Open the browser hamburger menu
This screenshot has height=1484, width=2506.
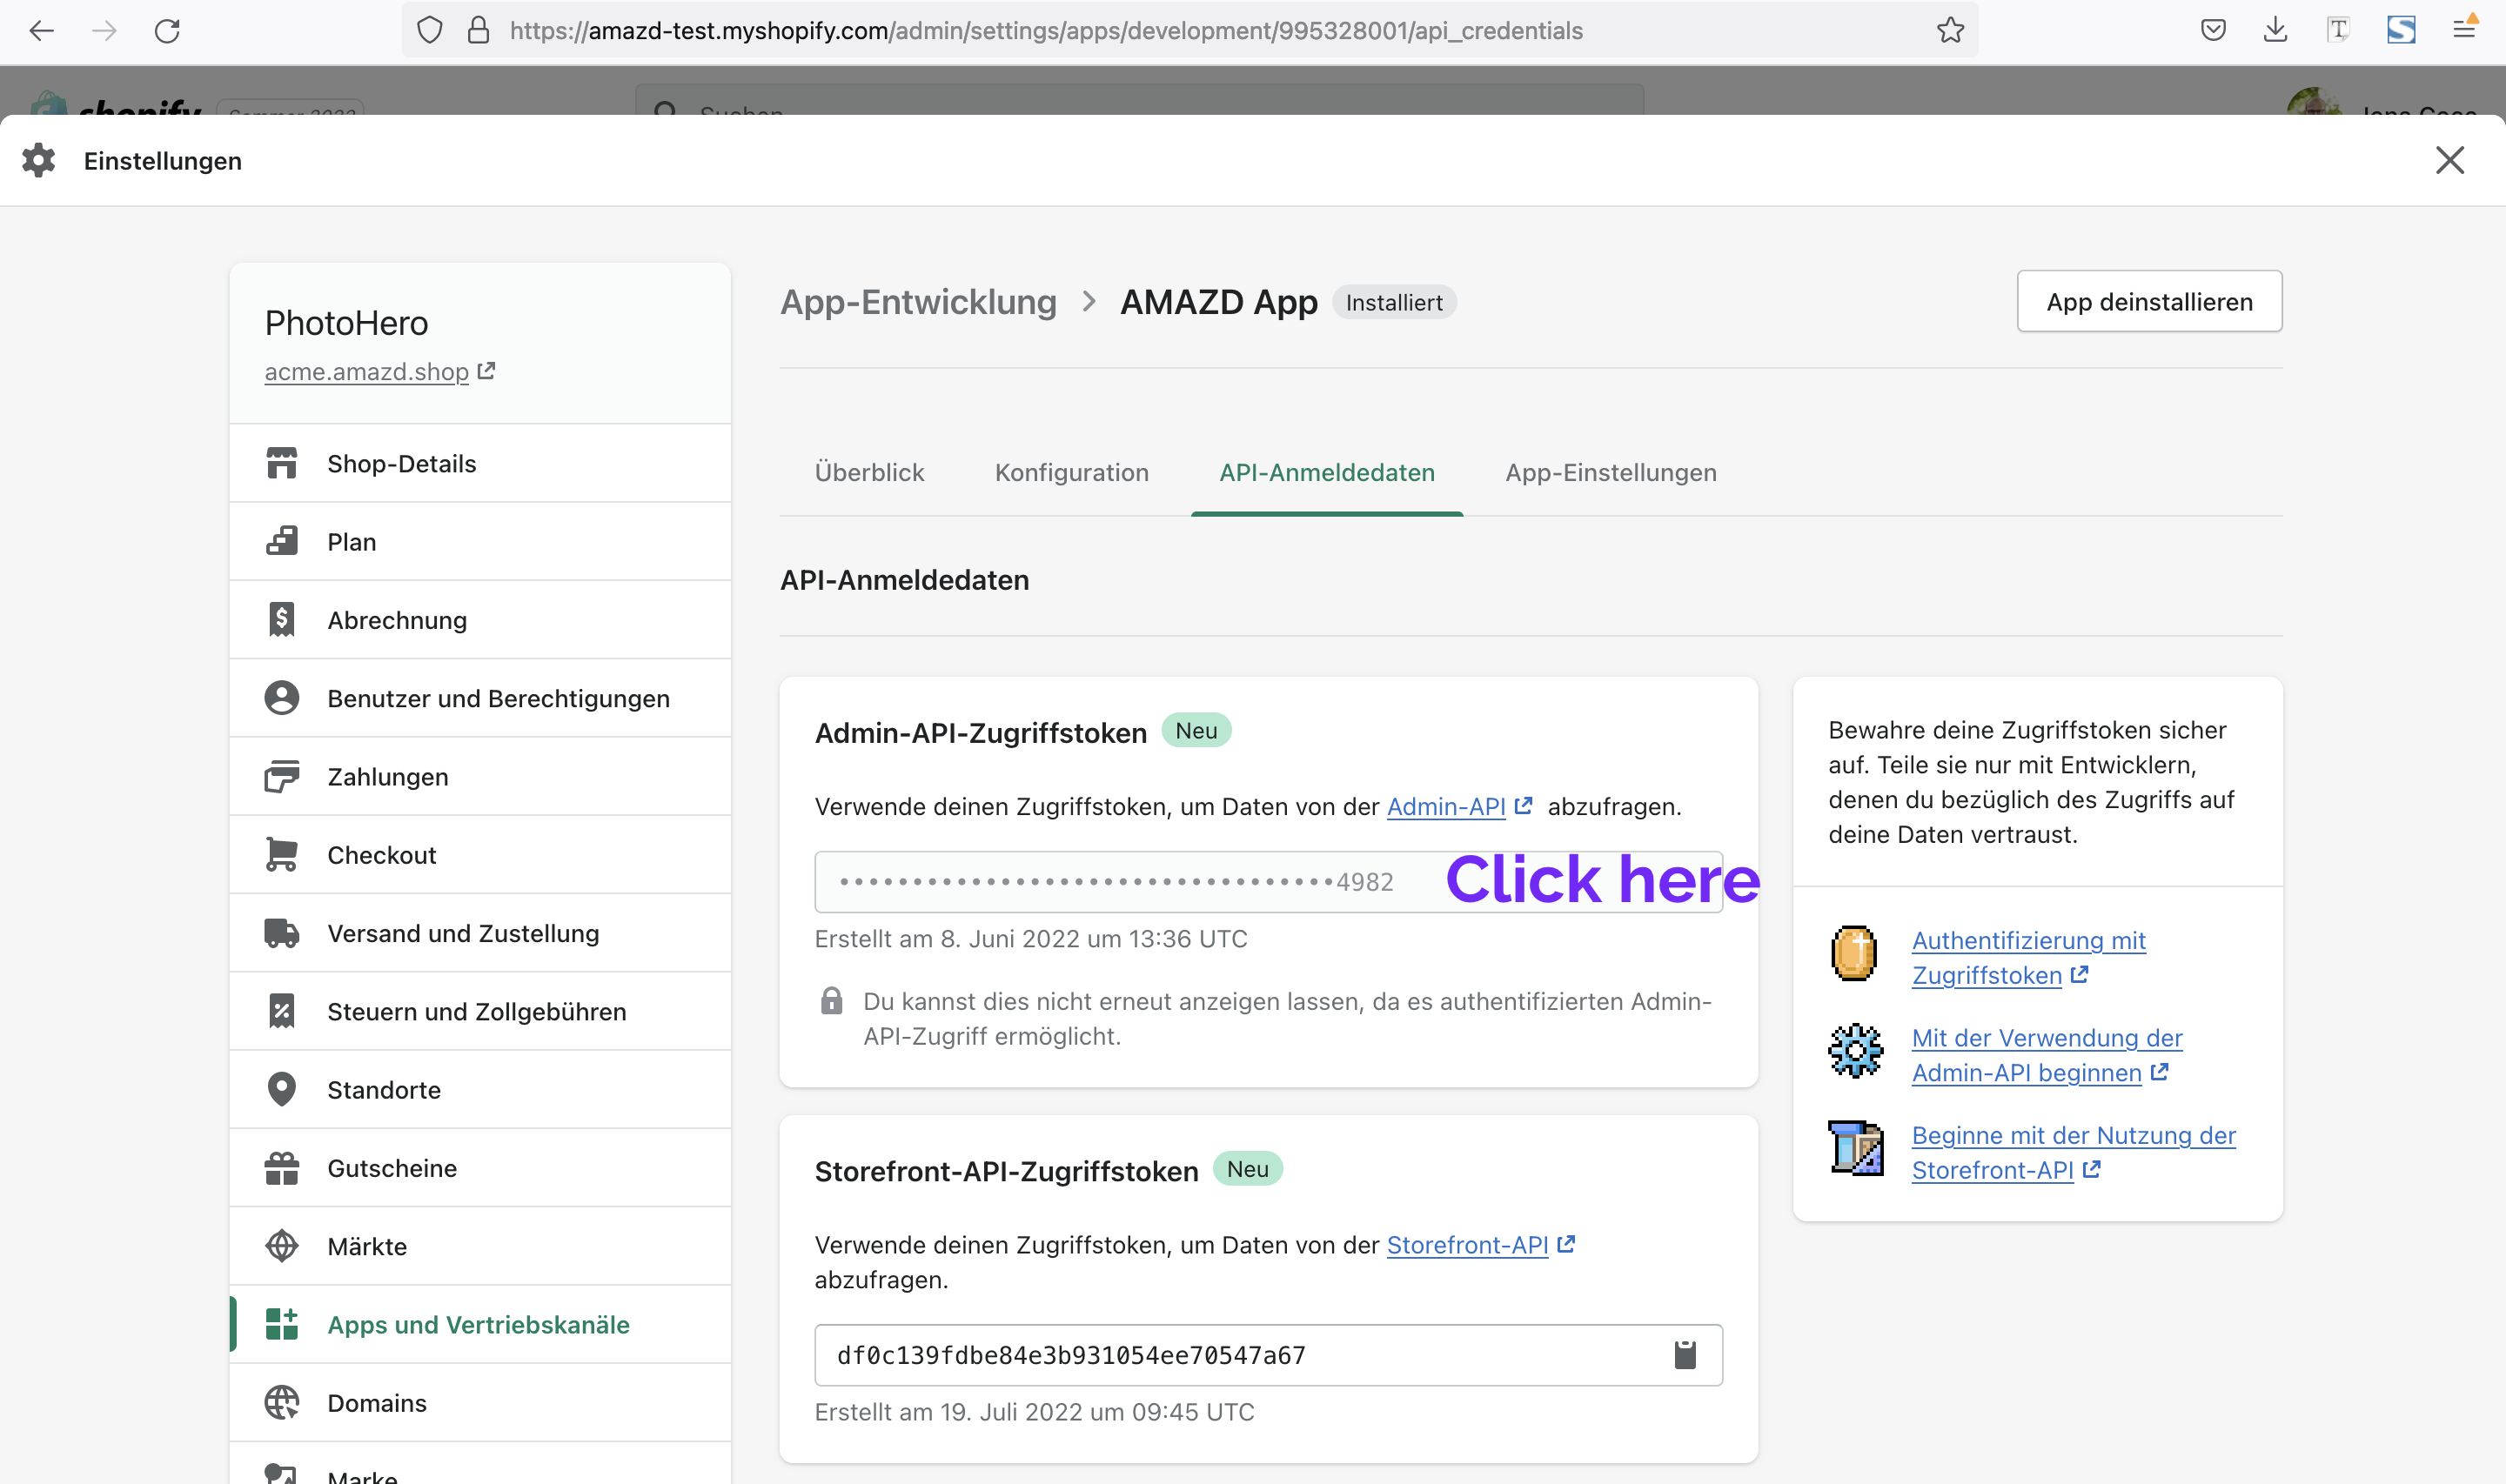pyautogui.click(x=2464, y=29)
